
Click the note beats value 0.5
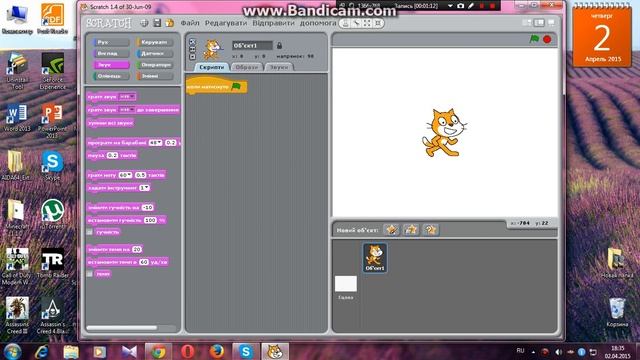(x=140, y=175)
